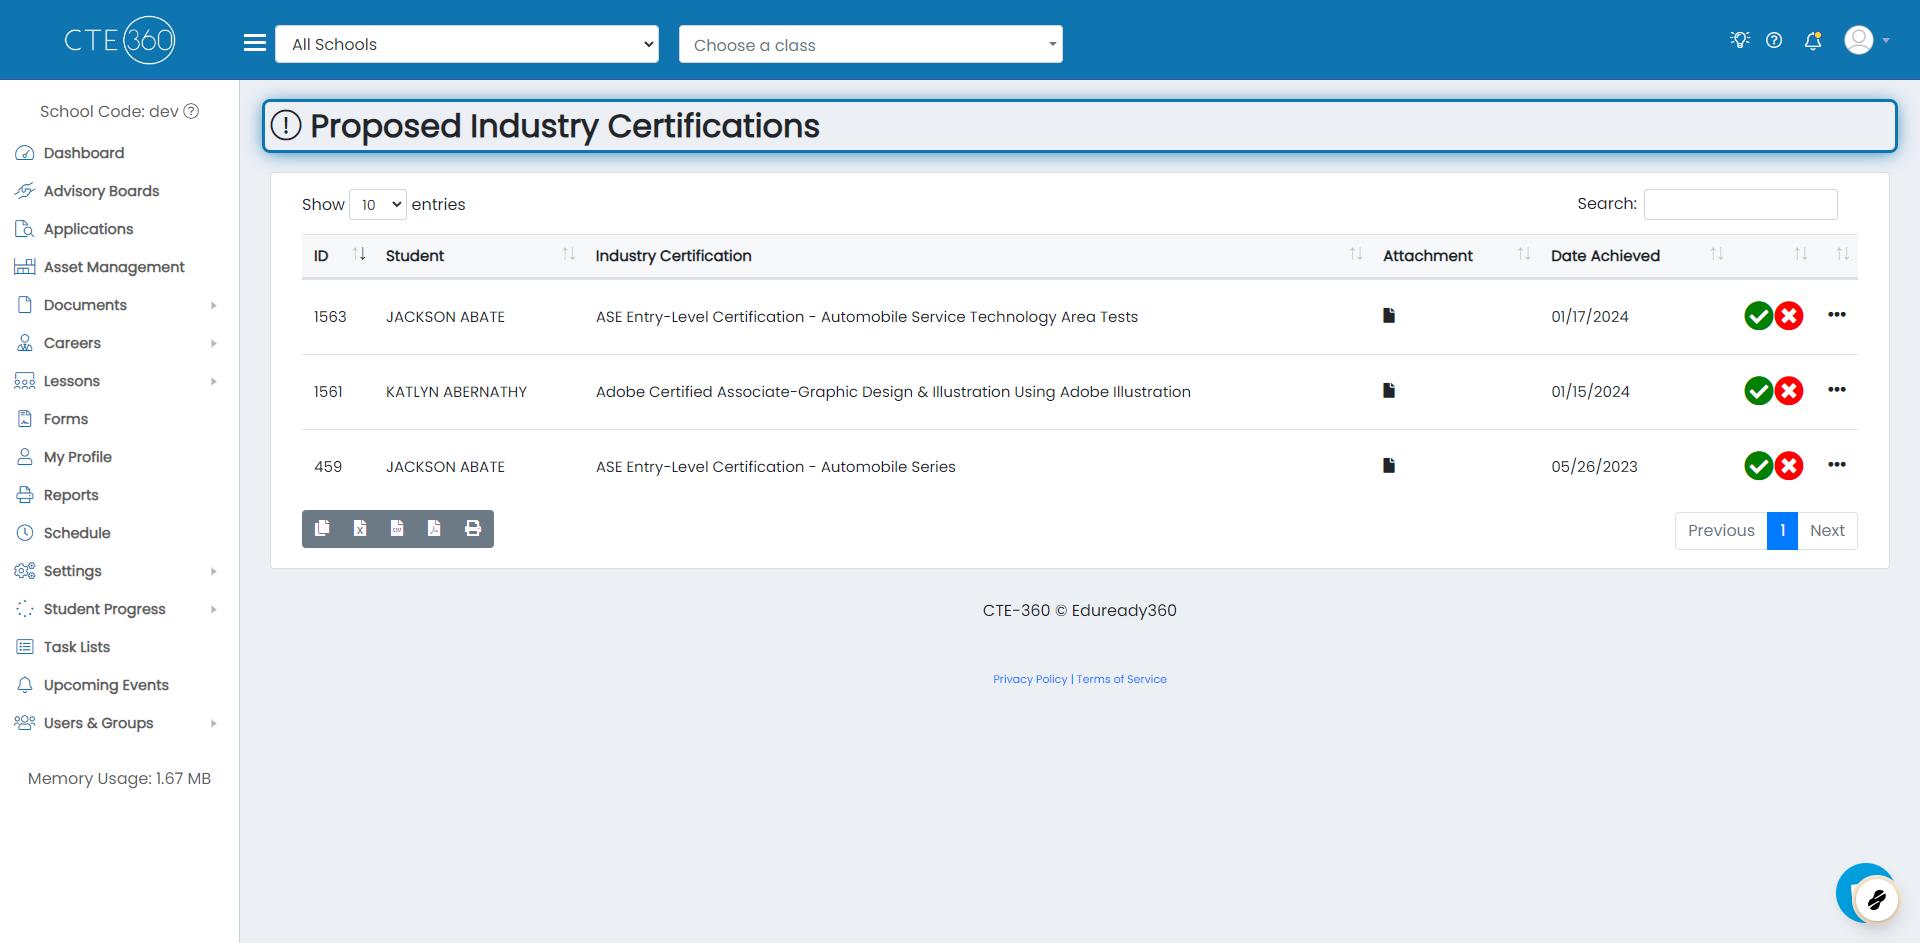Open attachment file for row 459
This screenshot has width=1920, height=943.
(1389, 465)
